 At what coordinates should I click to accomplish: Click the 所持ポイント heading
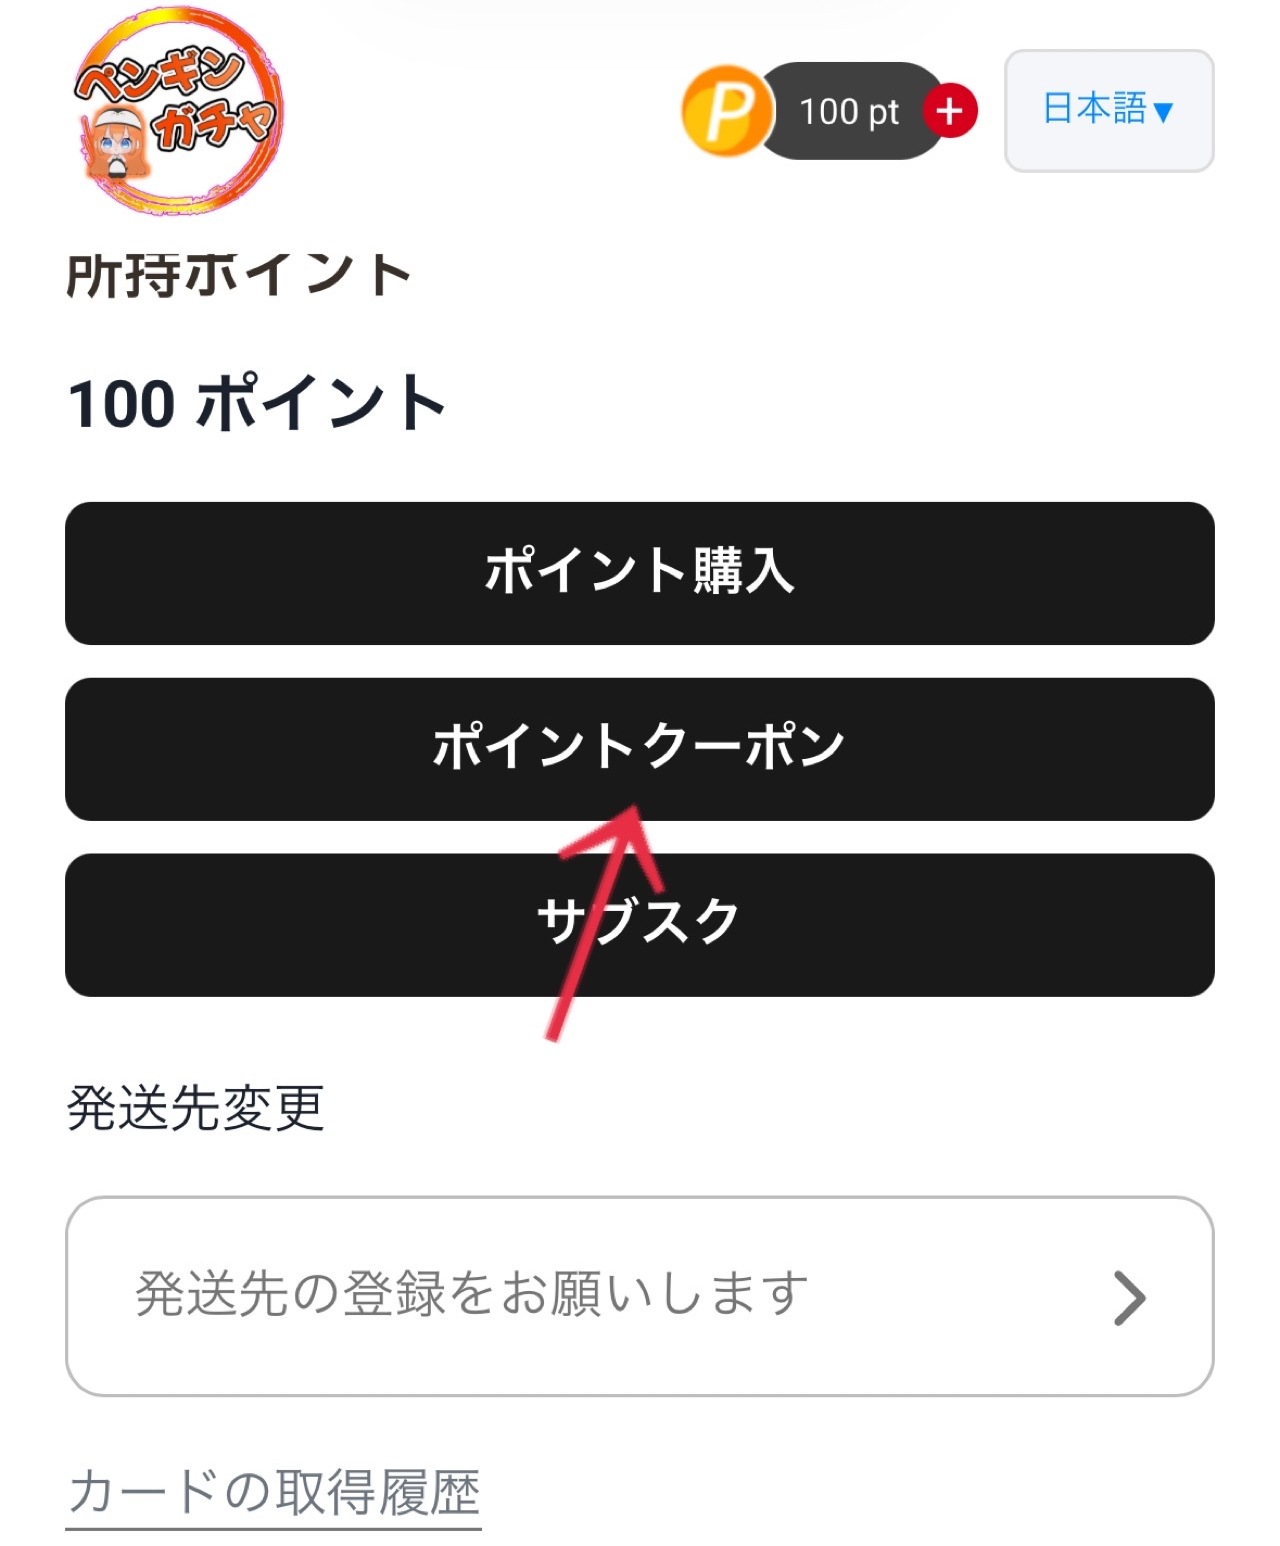[238, 276]
